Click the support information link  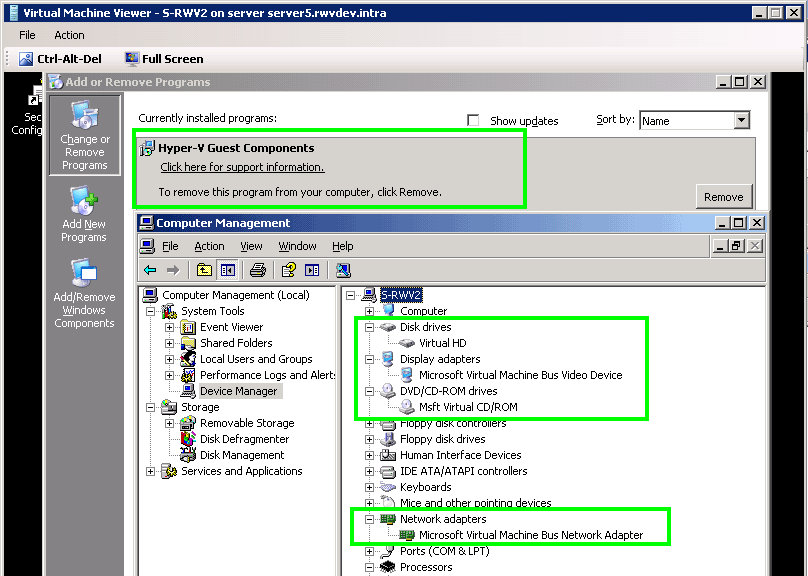pyautogui.click(x=242, y=167)
